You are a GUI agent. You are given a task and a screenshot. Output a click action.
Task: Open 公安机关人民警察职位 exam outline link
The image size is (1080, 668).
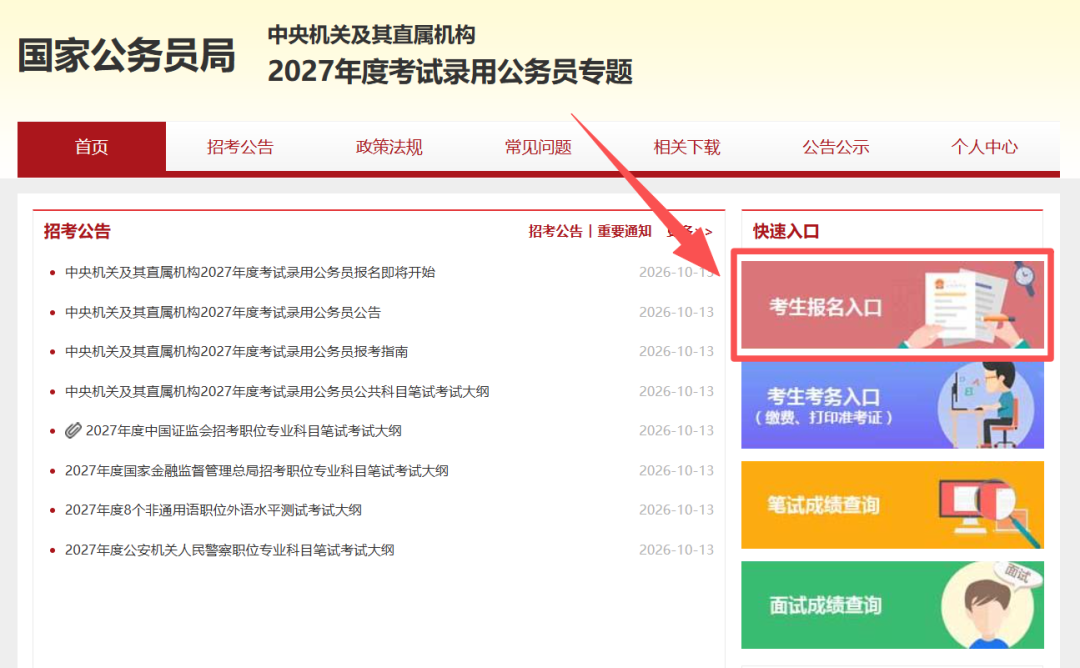(230, 550)
